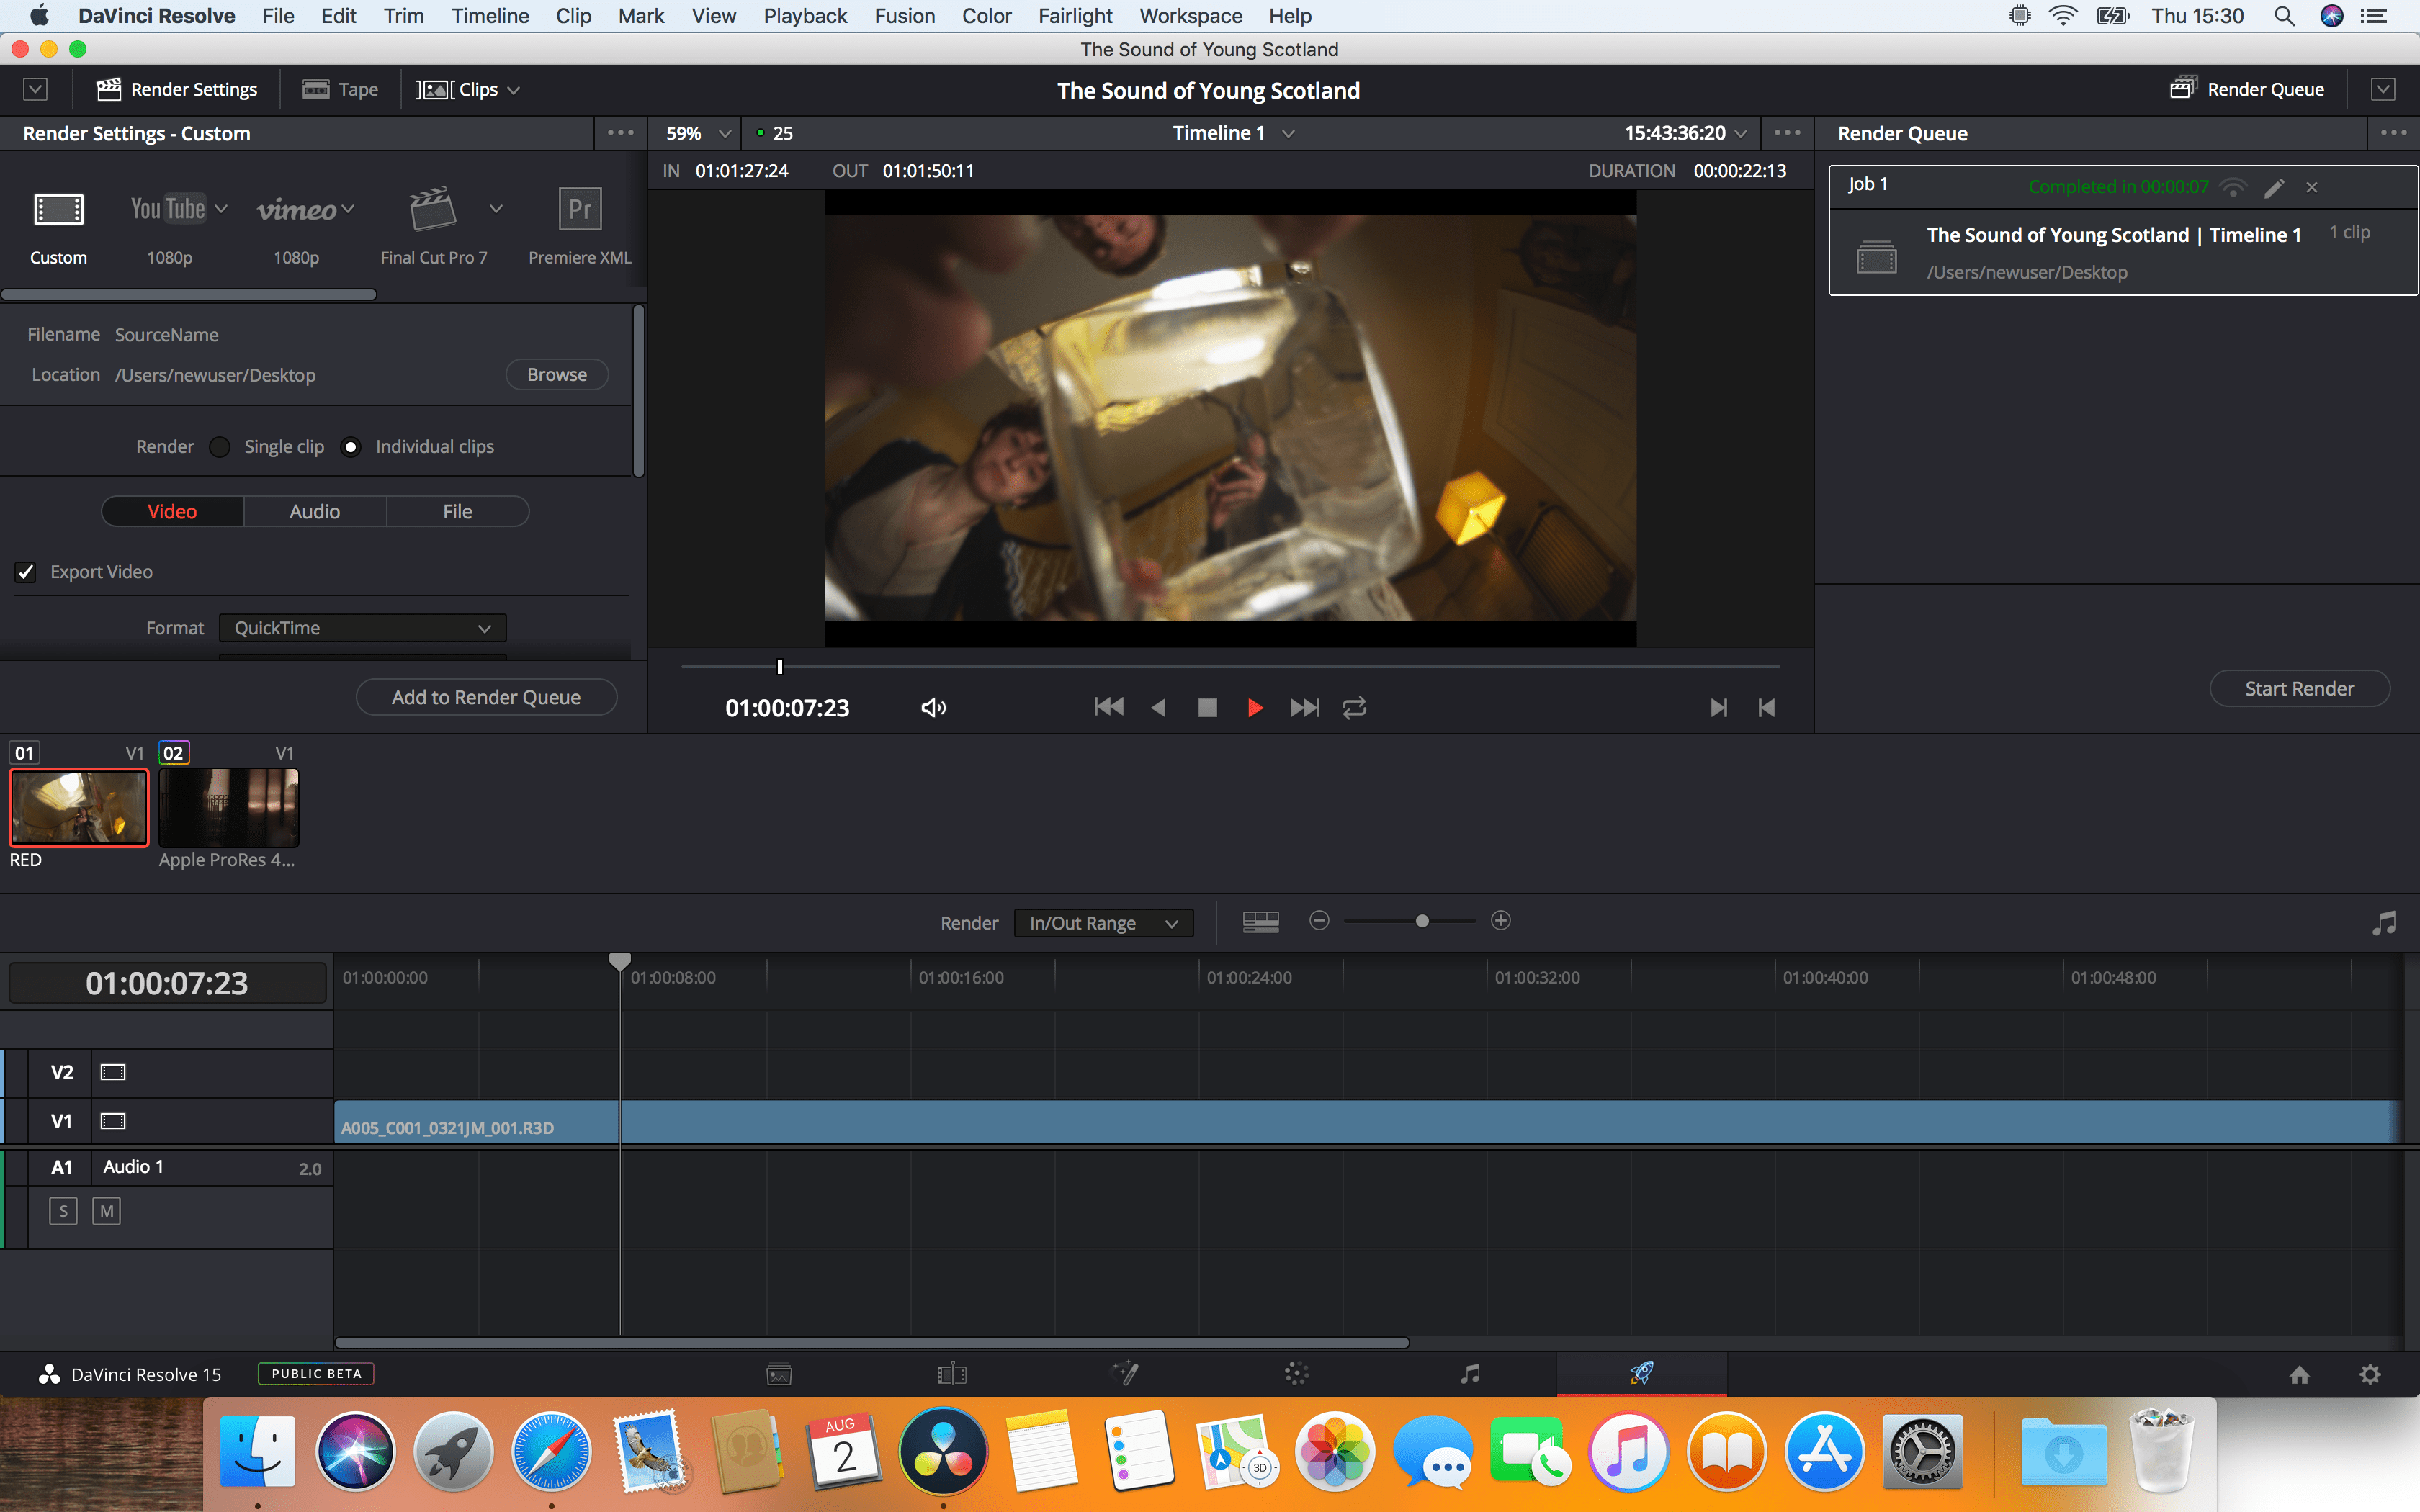Click the loop playback icon
2420x1512 pixels.
(1354, 708)
